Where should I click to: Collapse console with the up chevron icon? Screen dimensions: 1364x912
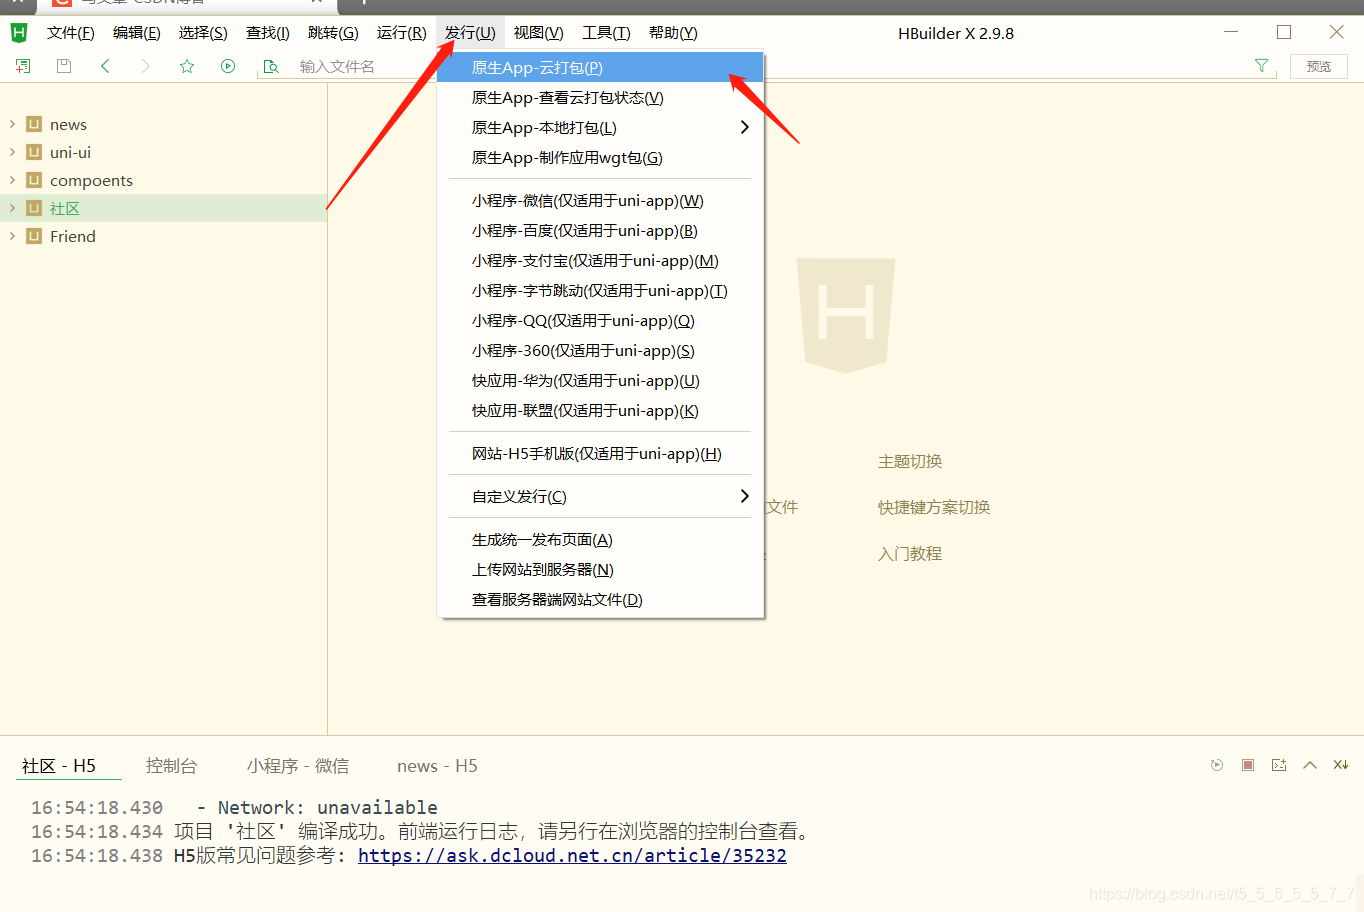(1310, 765)
